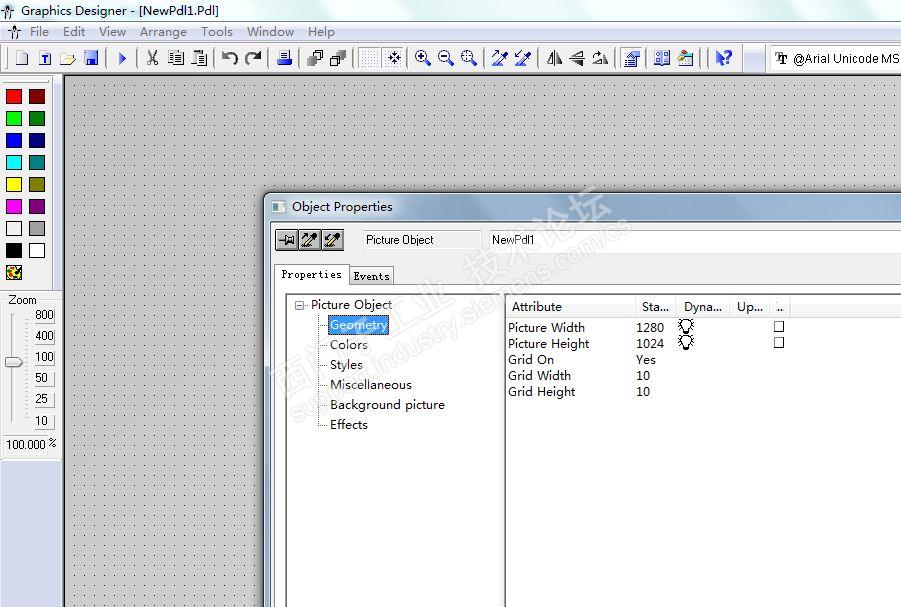Screen dimensions: 901x607
Task: Click the rotate object icon
Action: click(x=600, y=58)
